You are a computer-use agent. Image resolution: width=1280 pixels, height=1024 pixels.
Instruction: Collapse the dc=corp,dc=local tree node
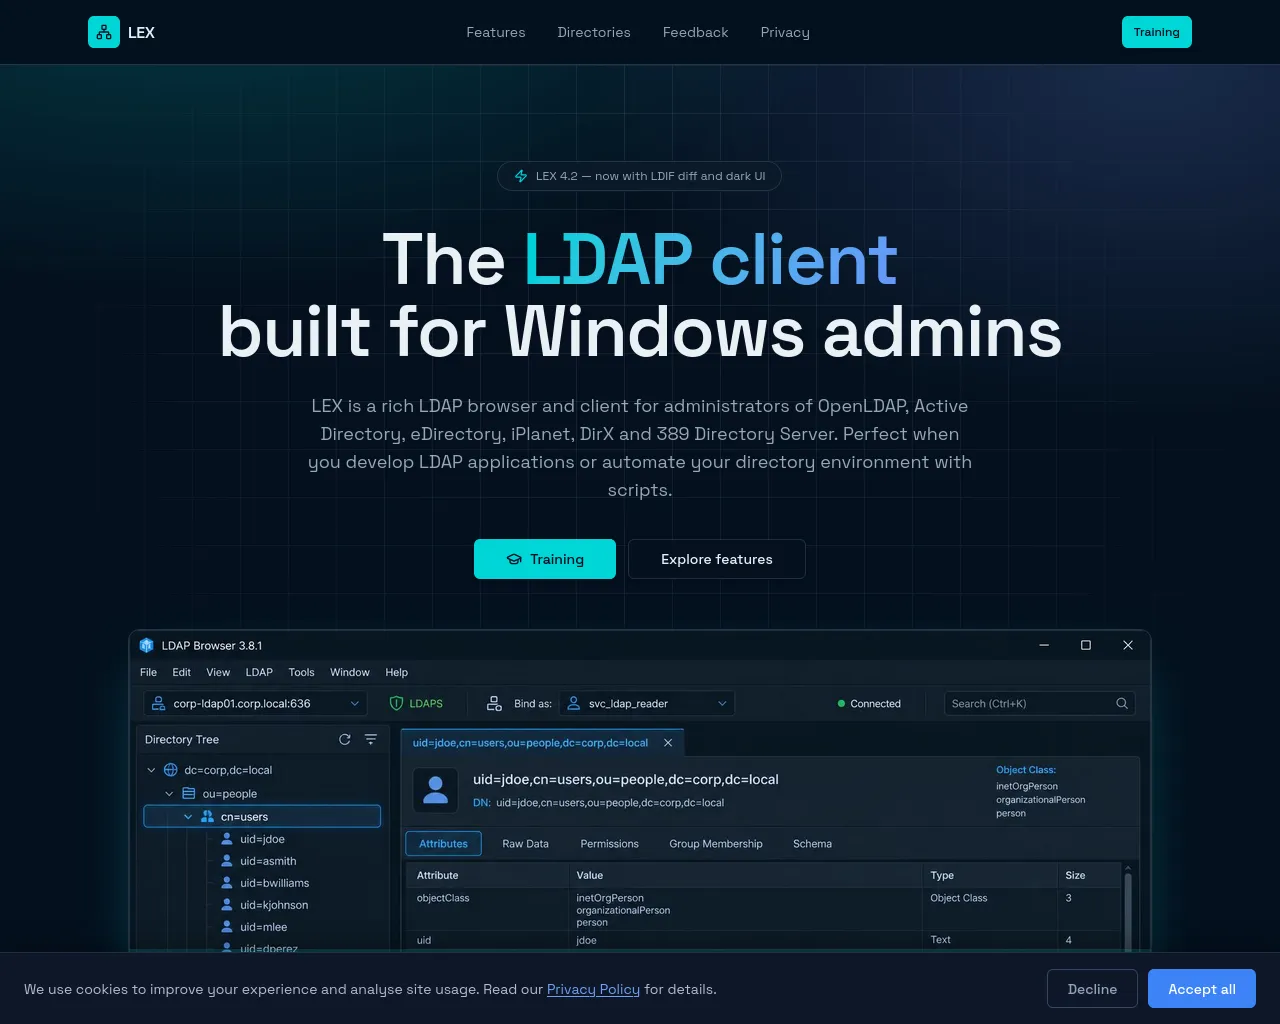[x=151, y=770]
